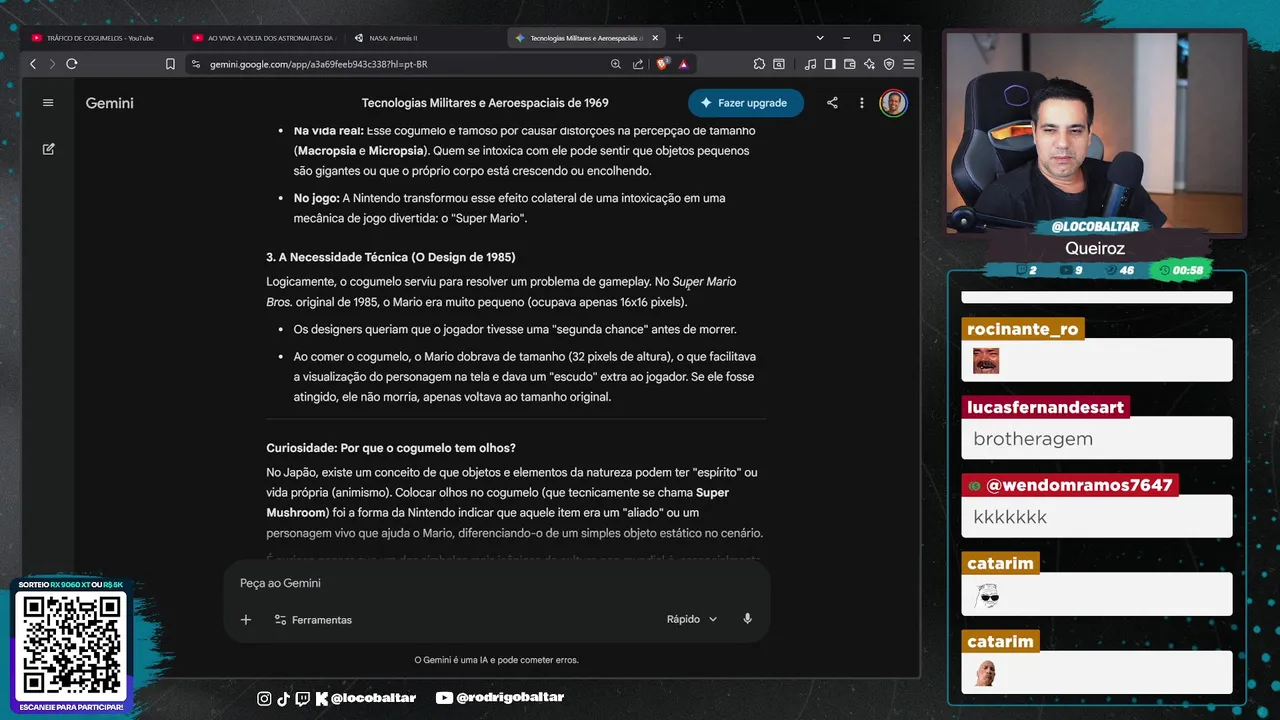Click the bold word Macropsia
This screenshot has width=1280, height=720.
point(327,151)
